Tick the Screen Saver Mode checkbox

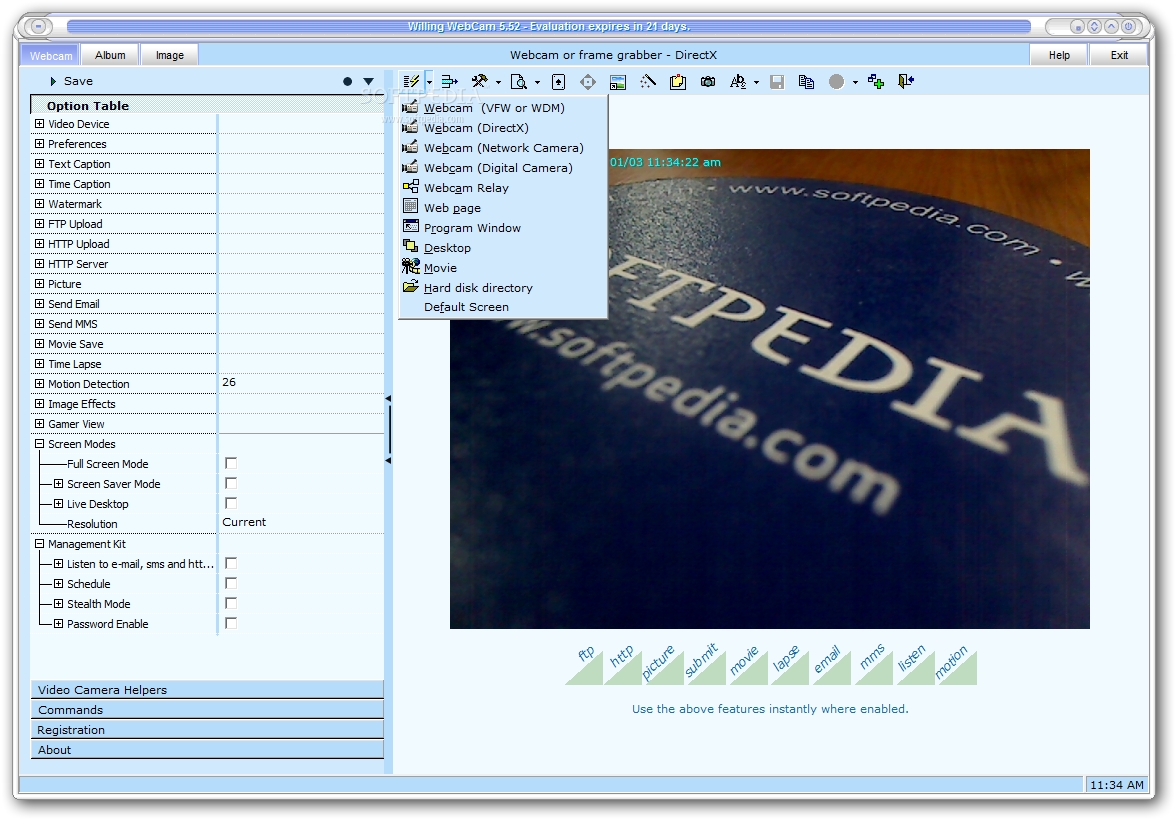231,483
